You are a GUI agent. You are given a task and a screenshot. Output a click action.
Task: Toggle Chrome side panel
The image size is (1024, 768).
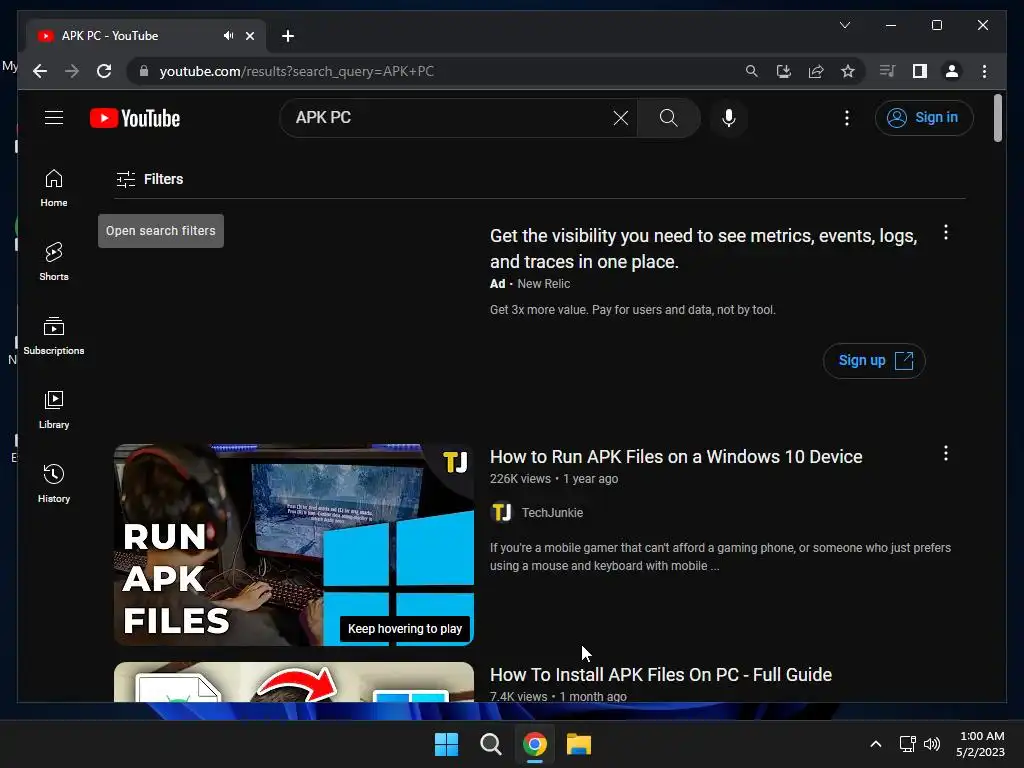920,71
